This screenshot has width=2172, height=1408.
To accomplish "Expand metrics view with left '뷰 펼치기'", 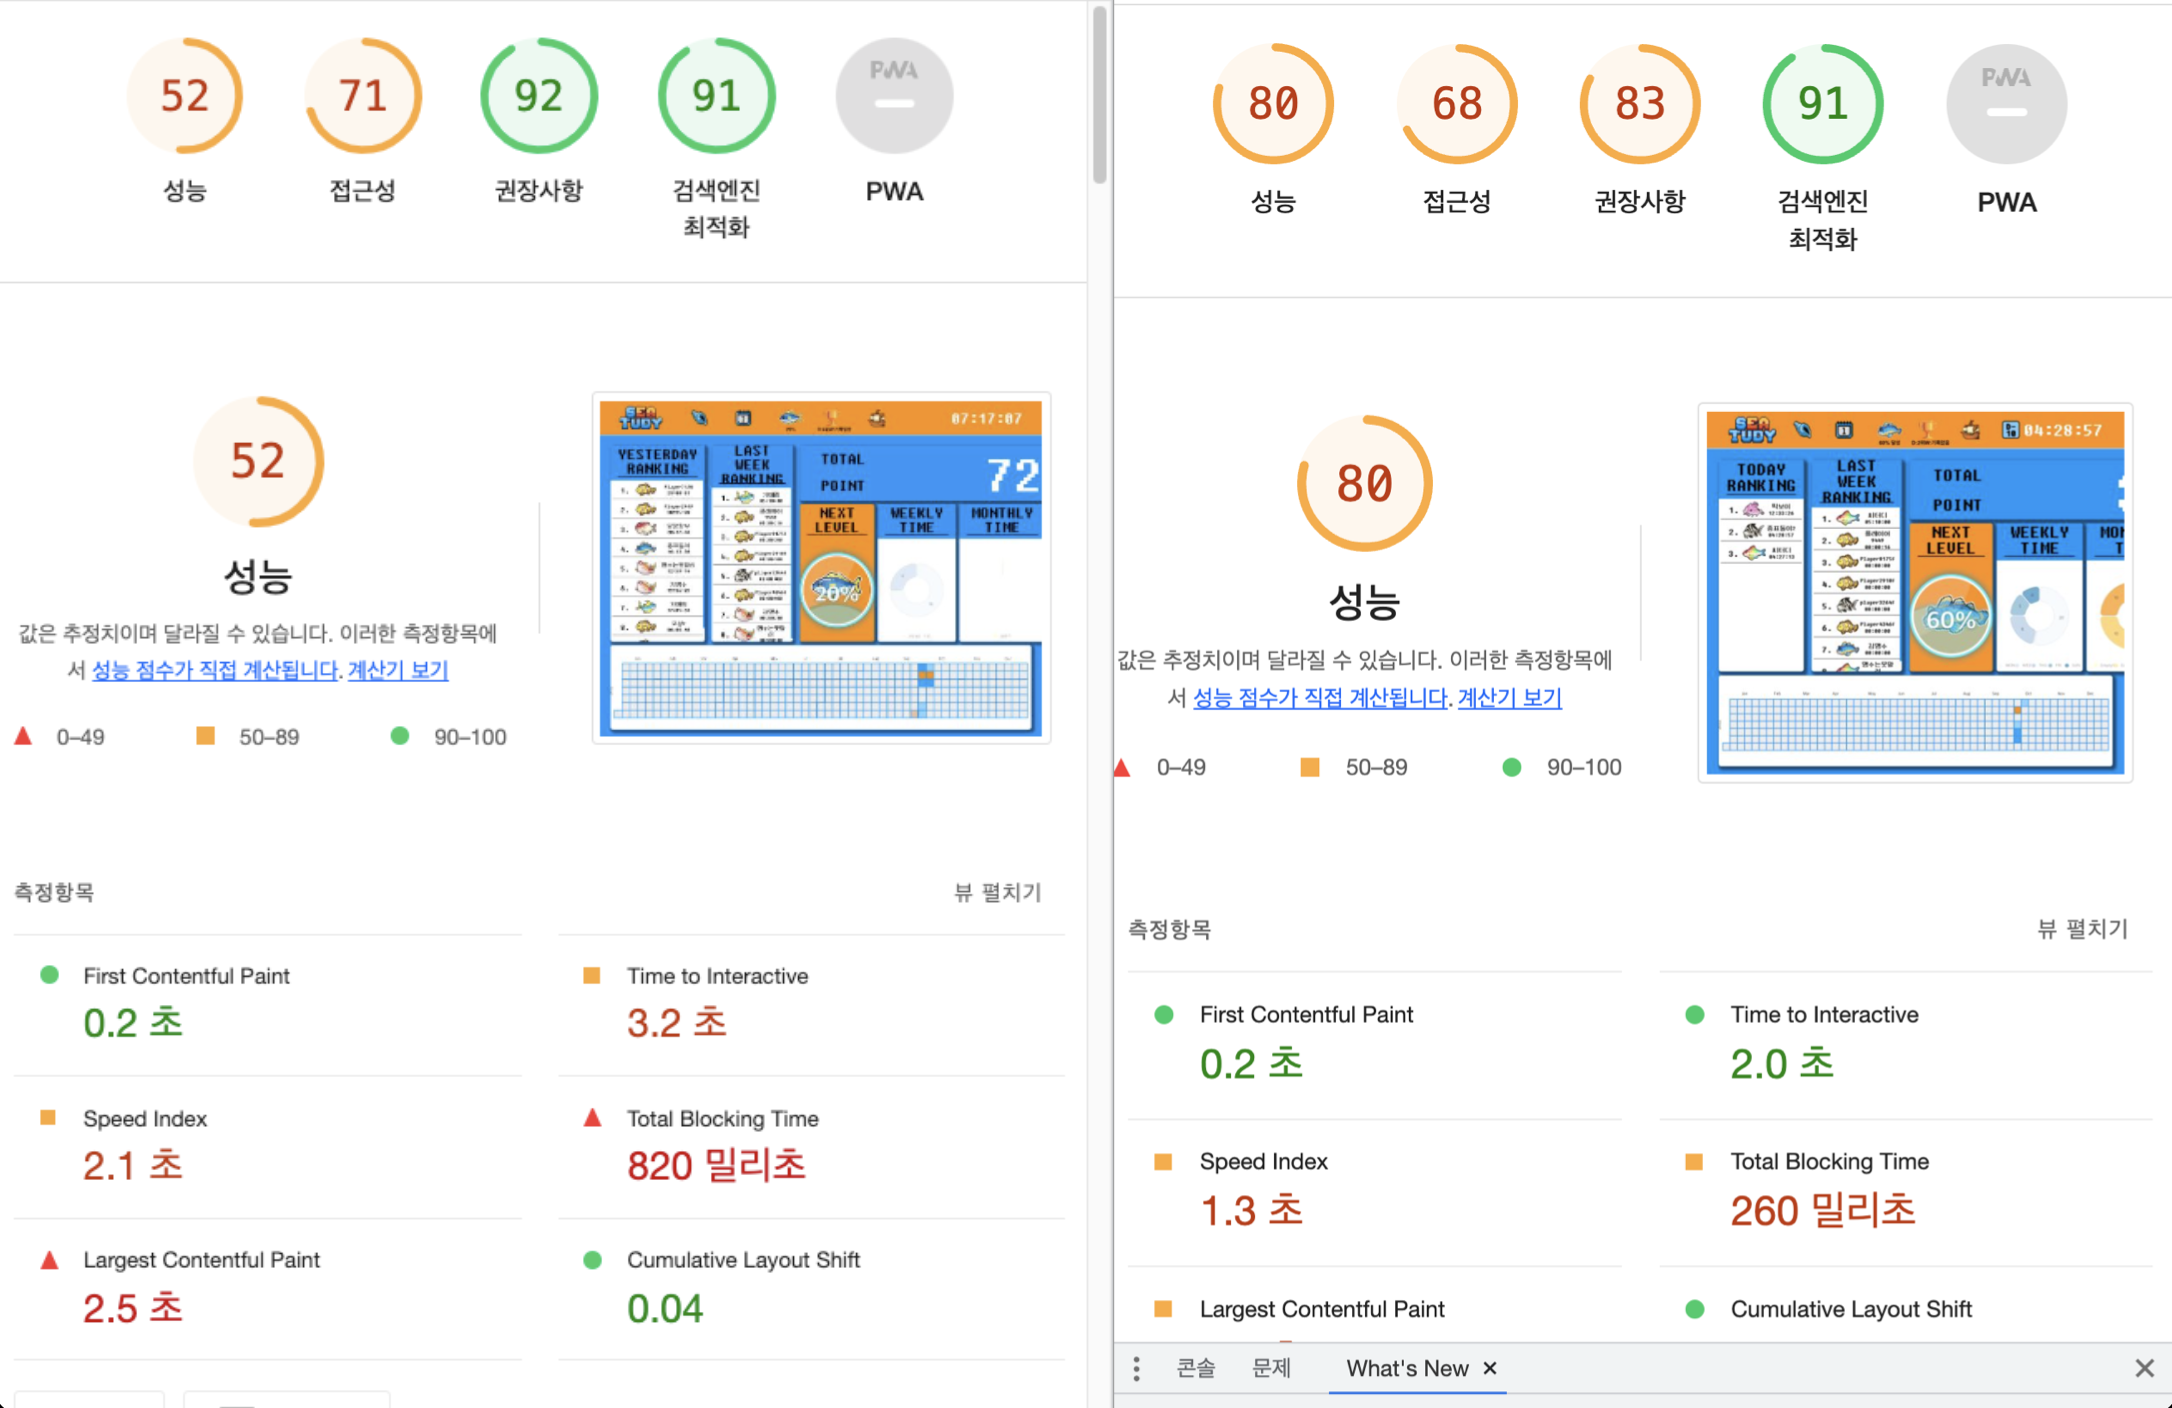I will (997, 892).
